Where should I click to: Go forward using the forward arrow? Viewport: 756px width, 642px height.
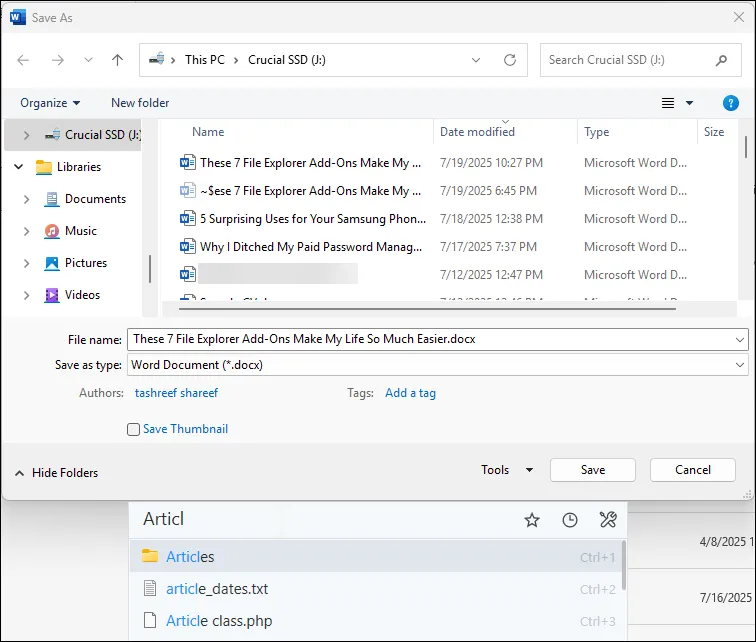click(x=58, y=60)
